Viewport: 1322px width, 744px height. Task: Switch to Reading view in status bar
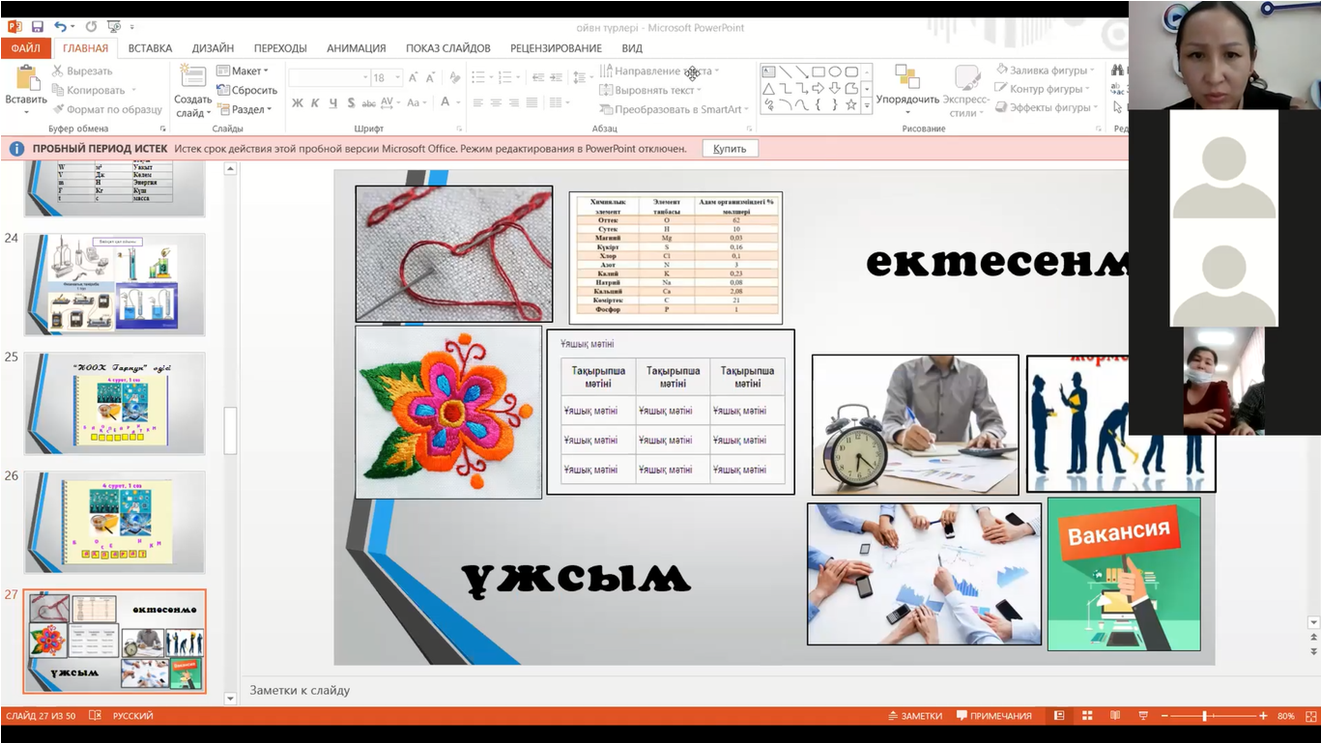coord(1114,716)
